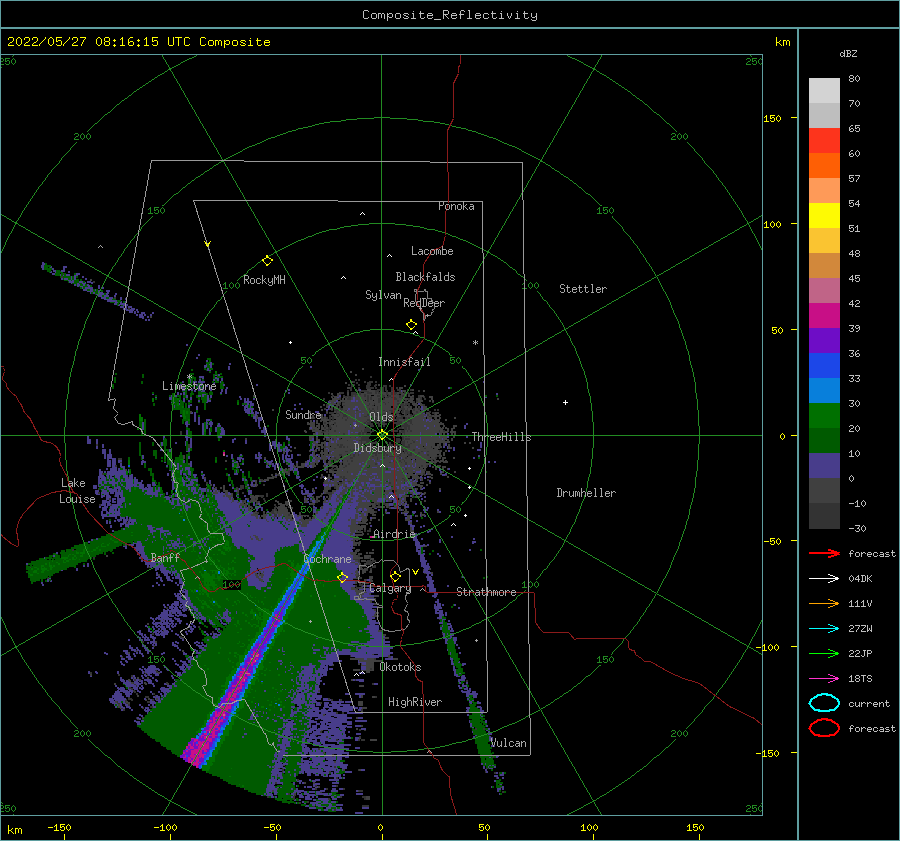Click the 18TS legend label
The width and height of the screenshot is (900, 841).
tap(860, 679)
